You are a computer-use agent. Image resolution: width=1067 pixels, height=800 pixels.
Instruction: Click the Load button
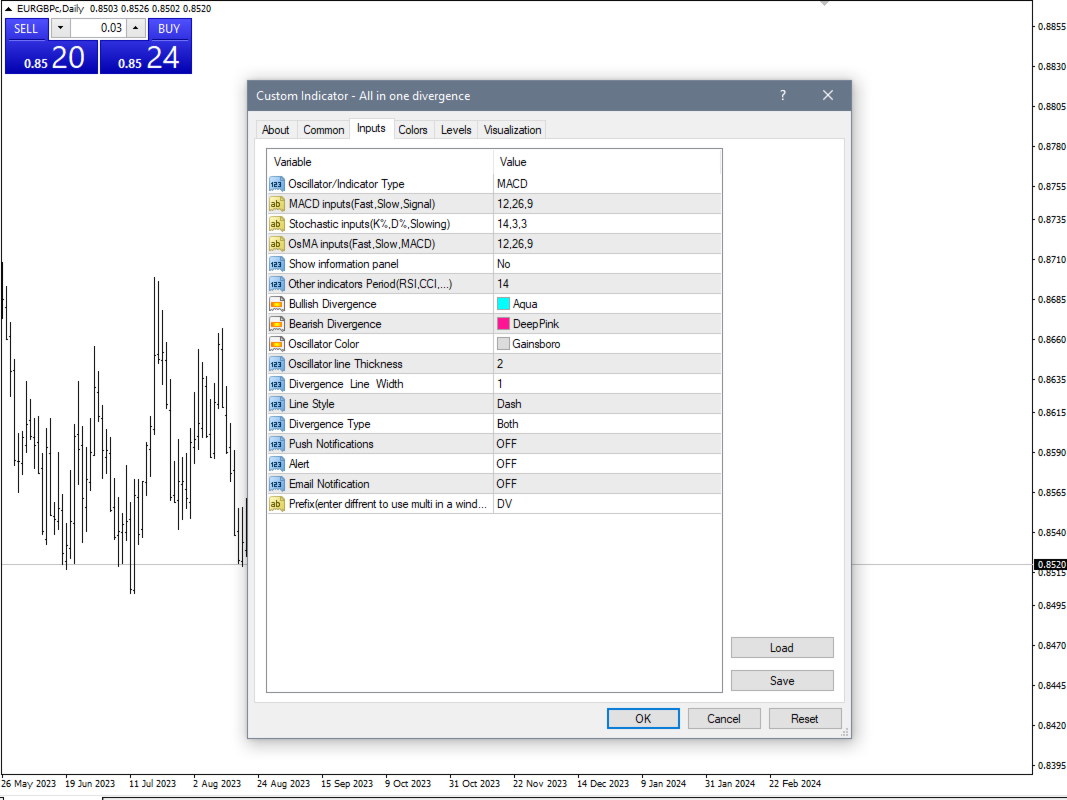pos(782,648)
